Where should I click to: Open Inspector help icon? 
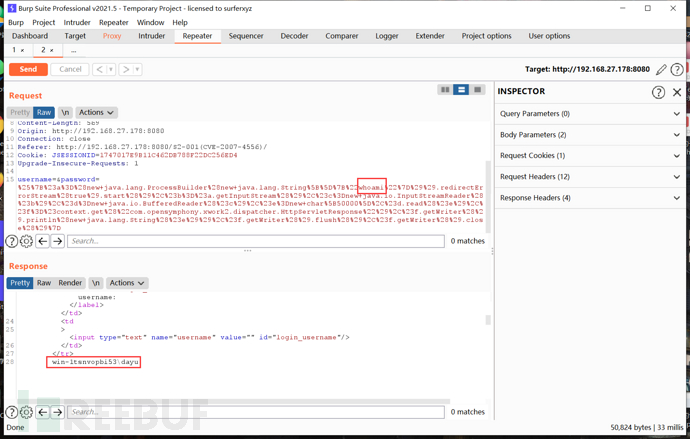pyautogui.click(x=658, y=92)
